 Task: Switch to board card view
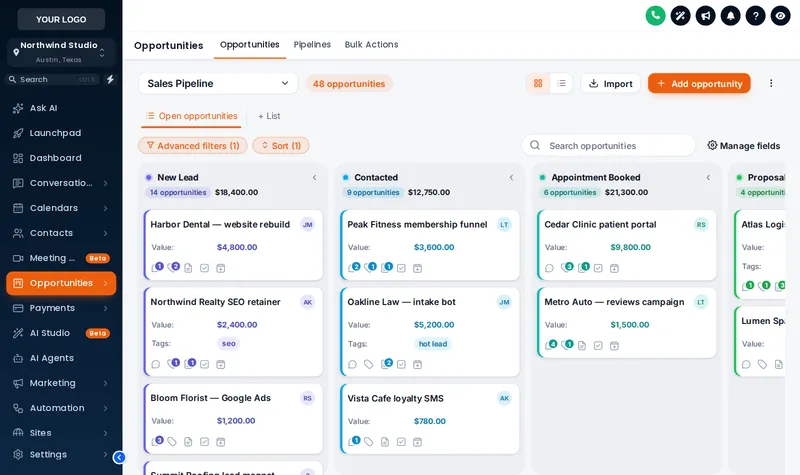tap(538, 83)
